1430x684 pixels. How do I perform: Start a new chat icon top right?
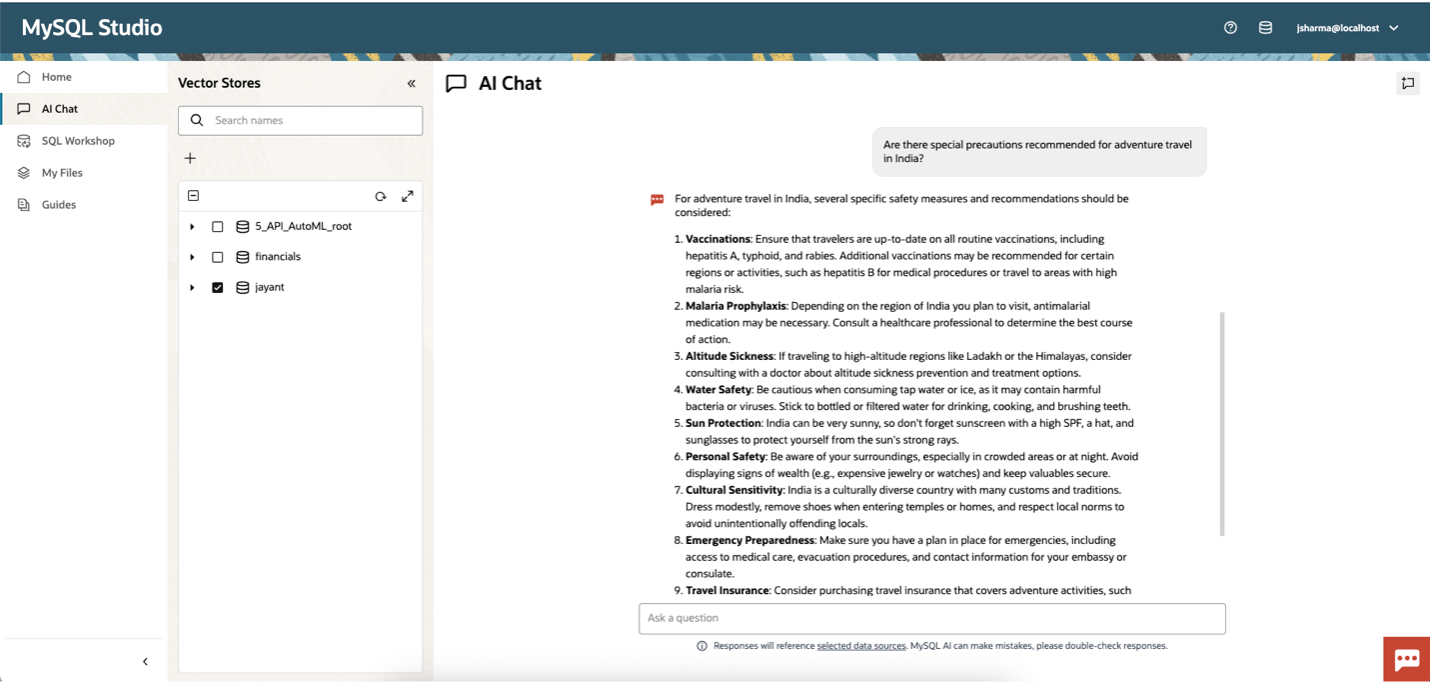coord(1408,84)
